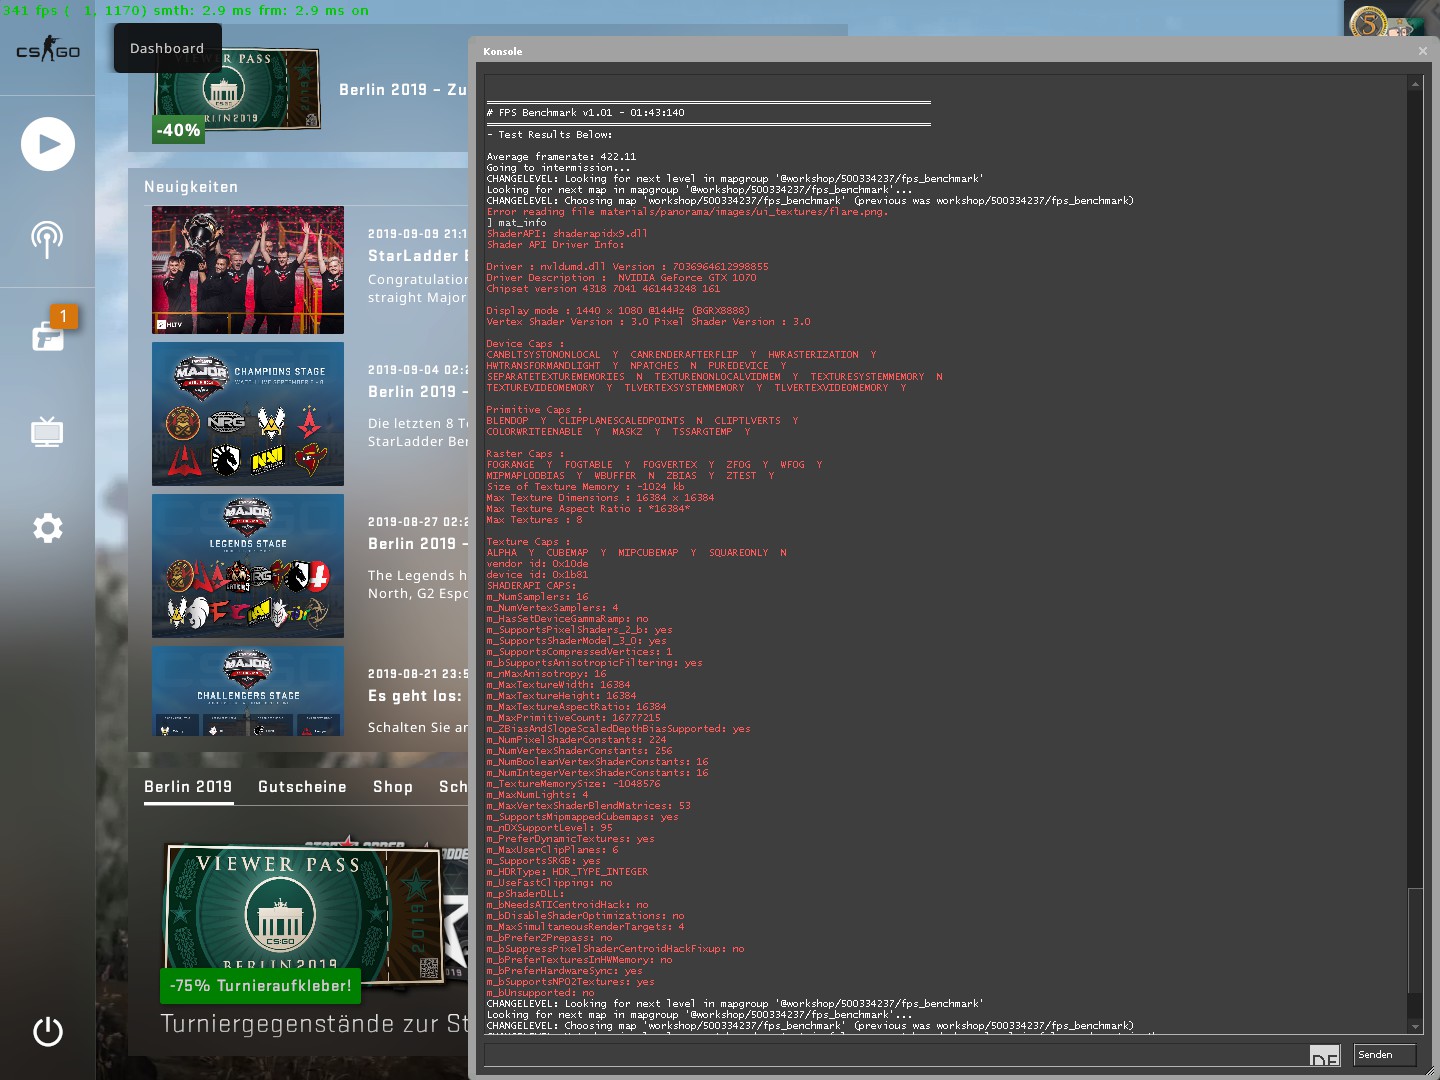Click the power quit icon

pyautogui.click(x=48, y=1031)
